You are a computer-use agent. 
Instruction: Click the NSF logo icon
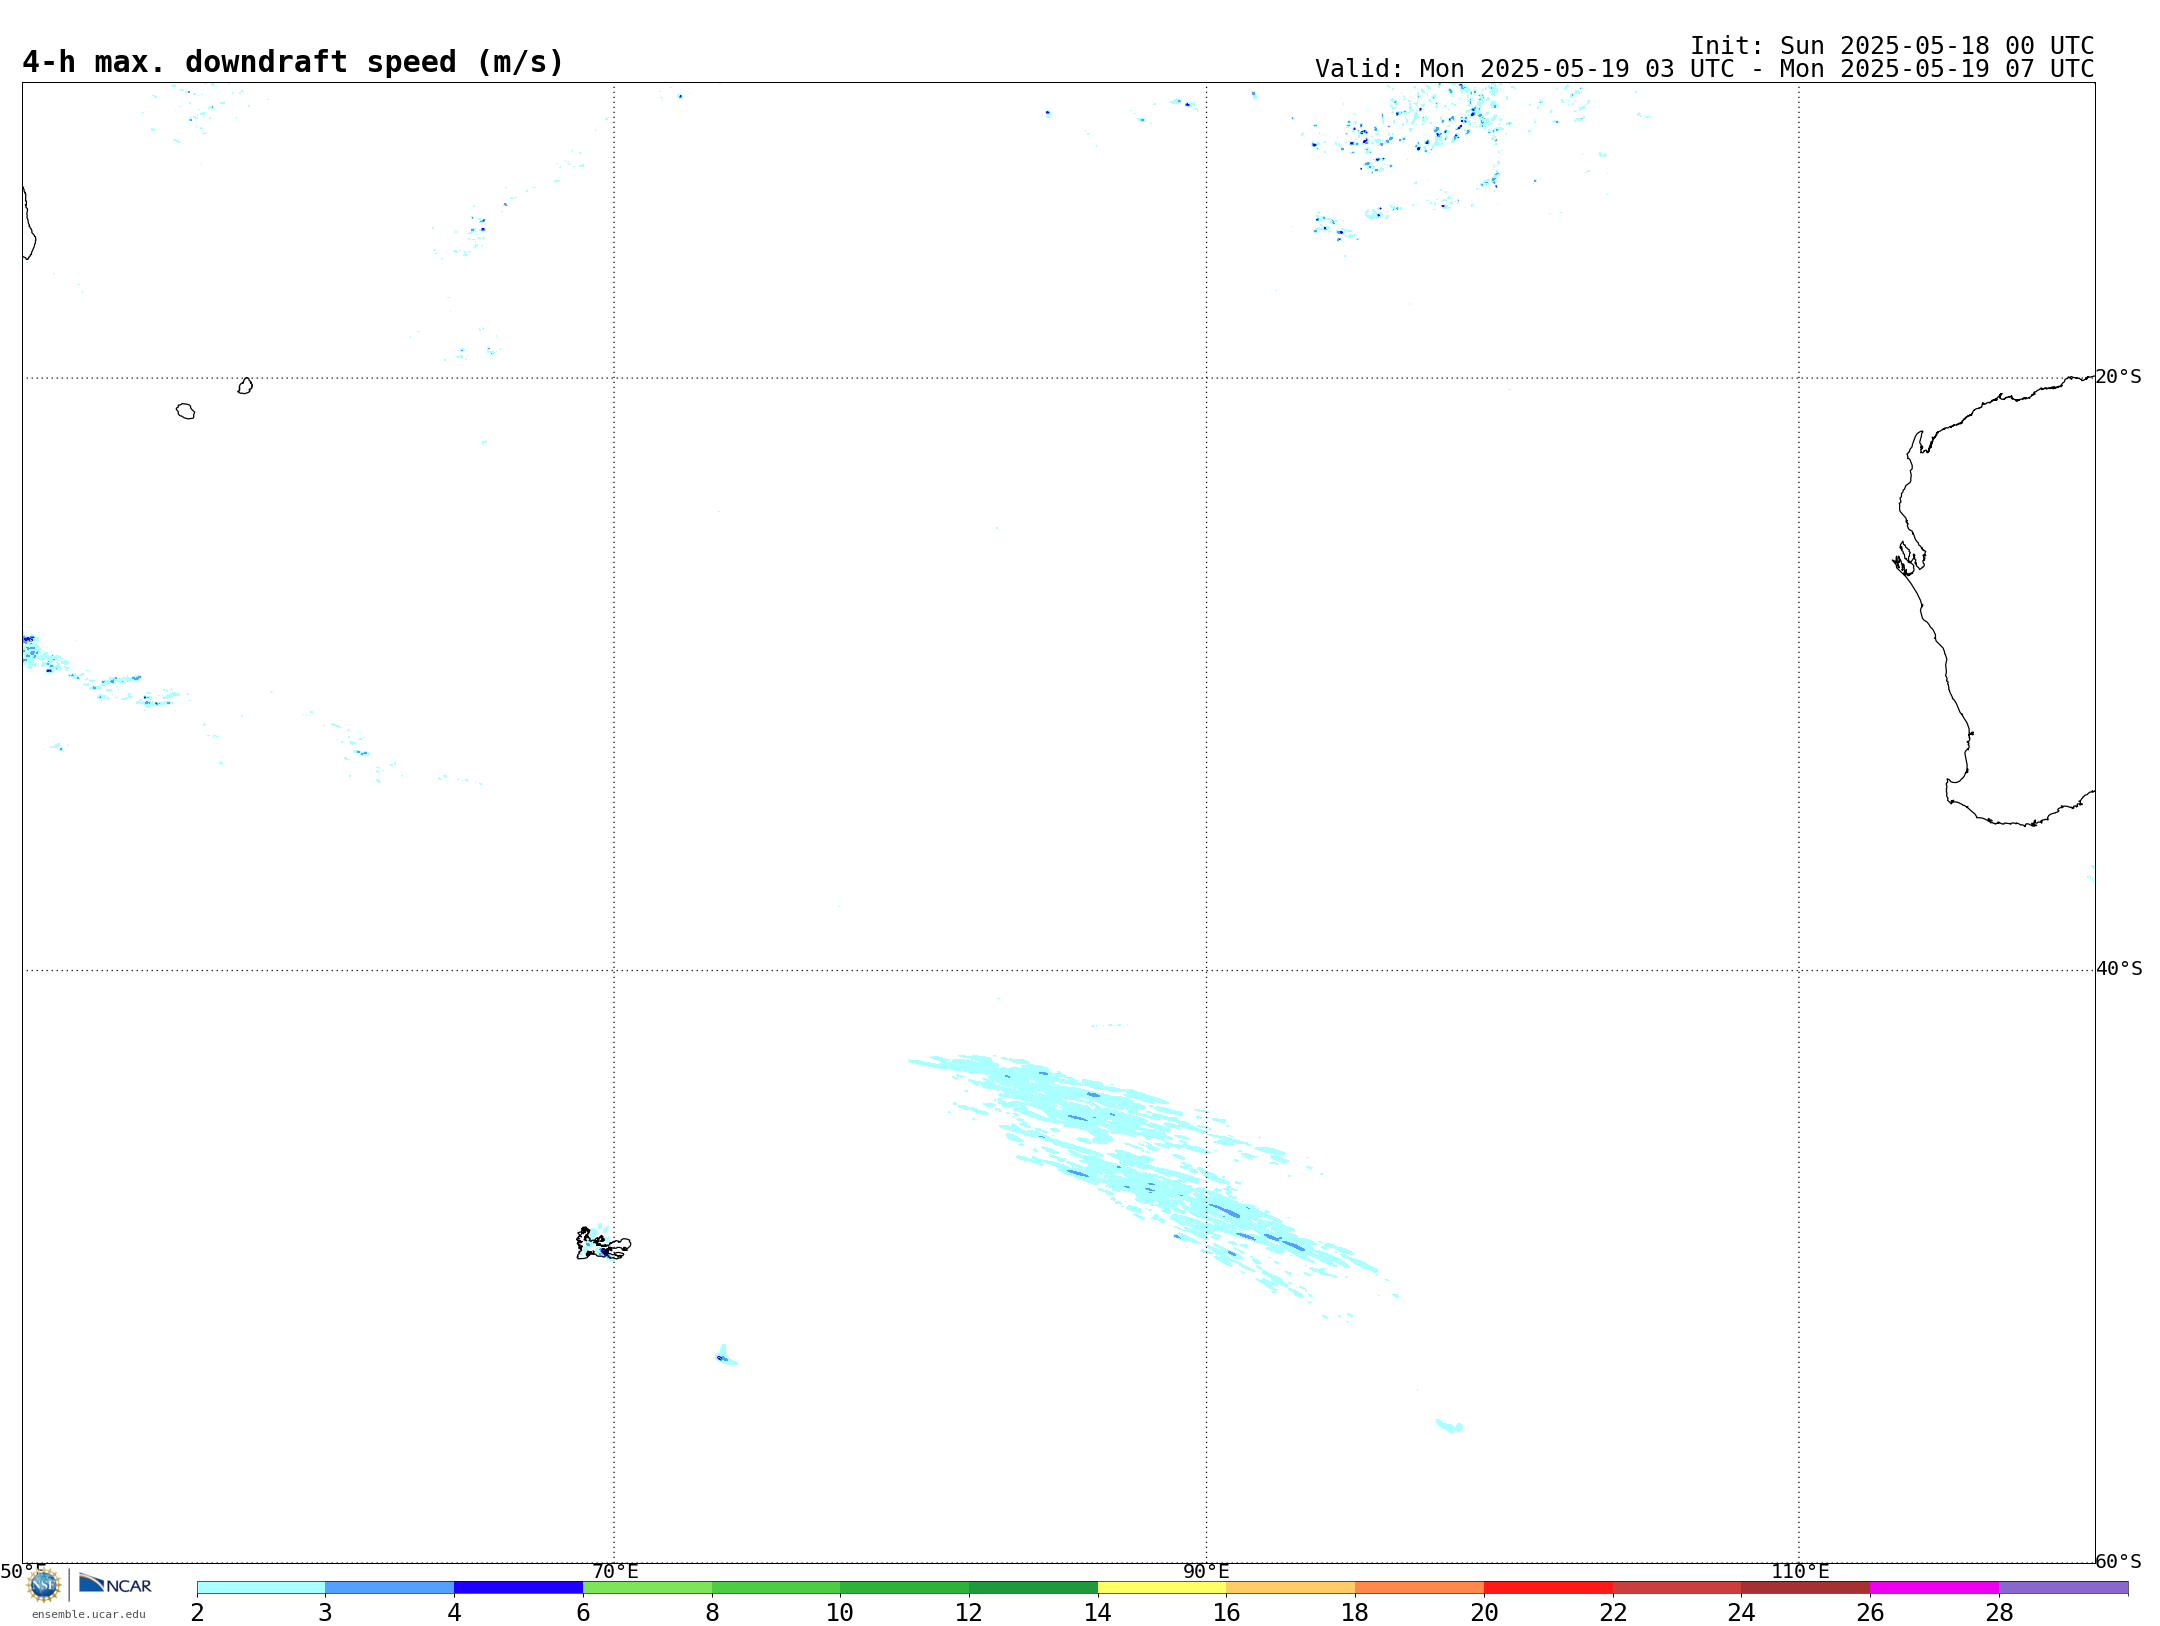click(44, 1585)
